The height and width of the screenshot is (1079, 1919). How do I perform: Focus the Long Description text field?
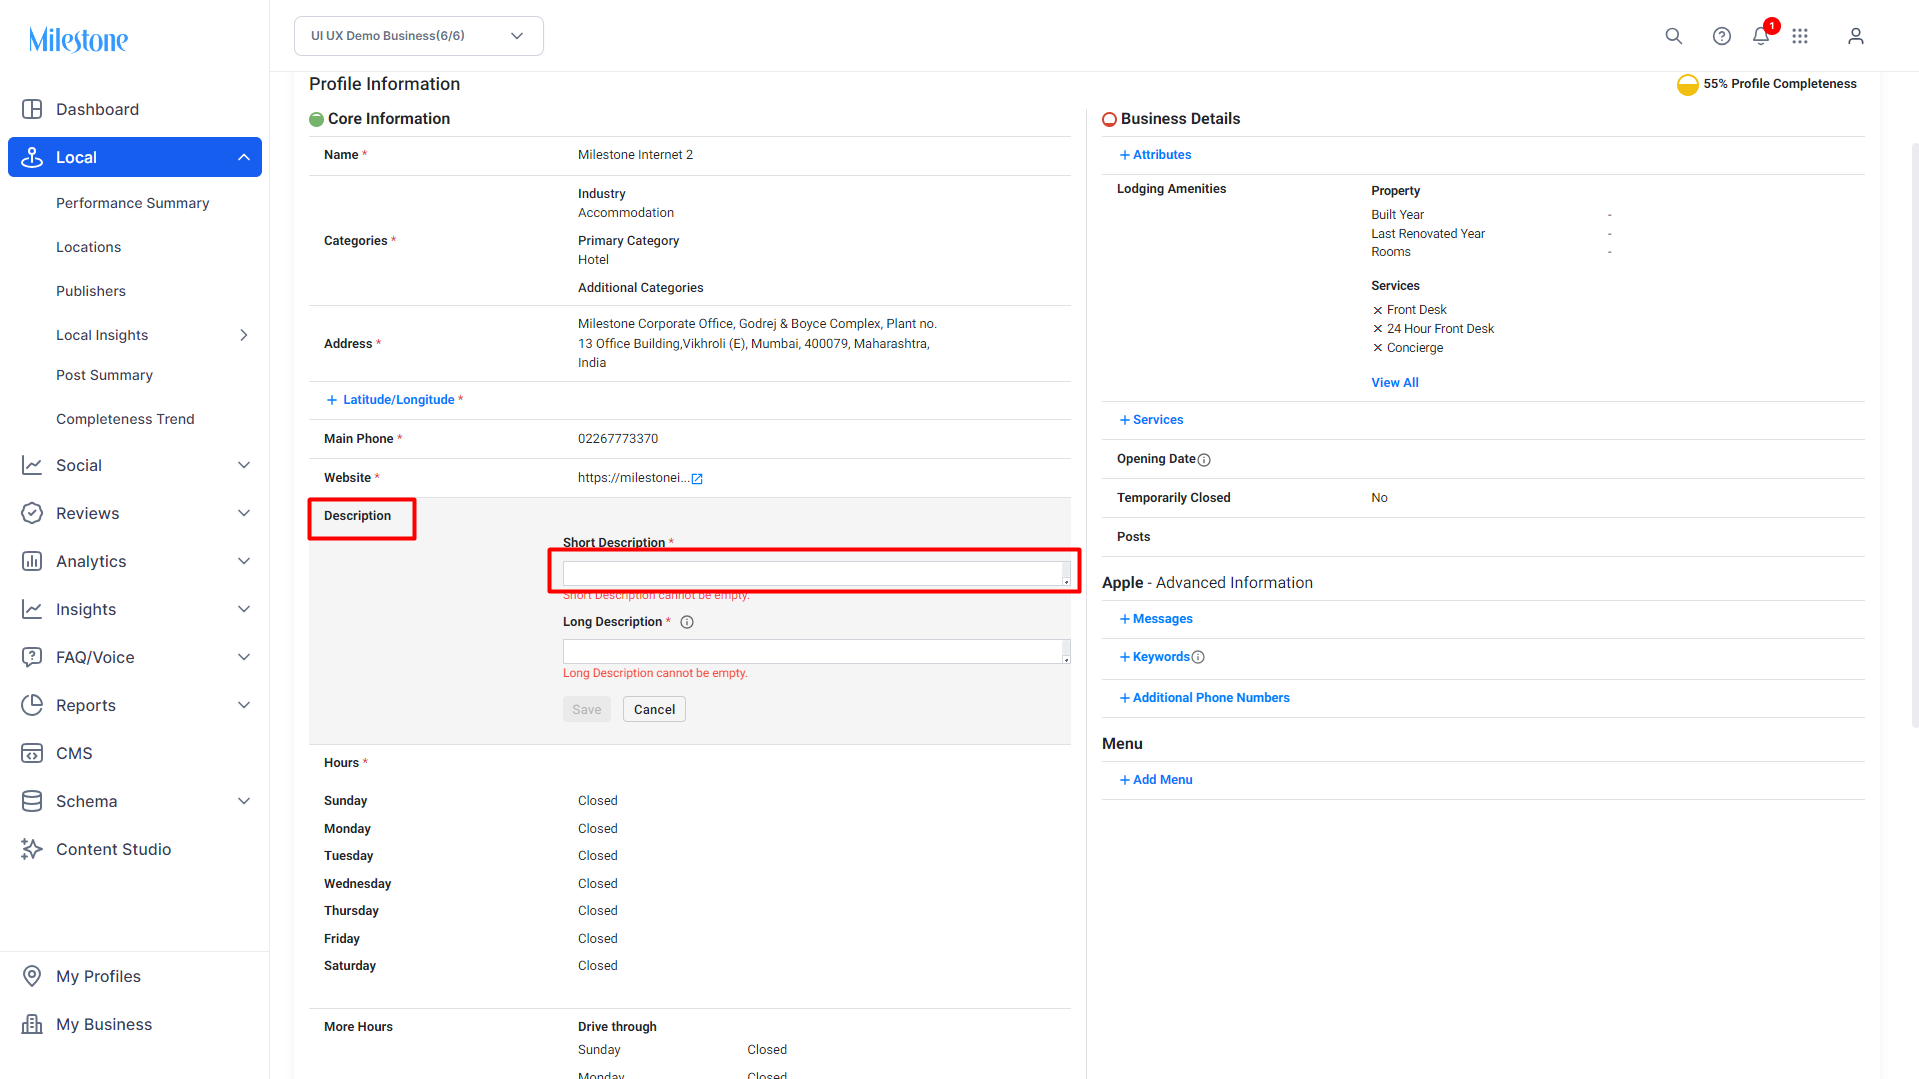[x=816, y=652]
